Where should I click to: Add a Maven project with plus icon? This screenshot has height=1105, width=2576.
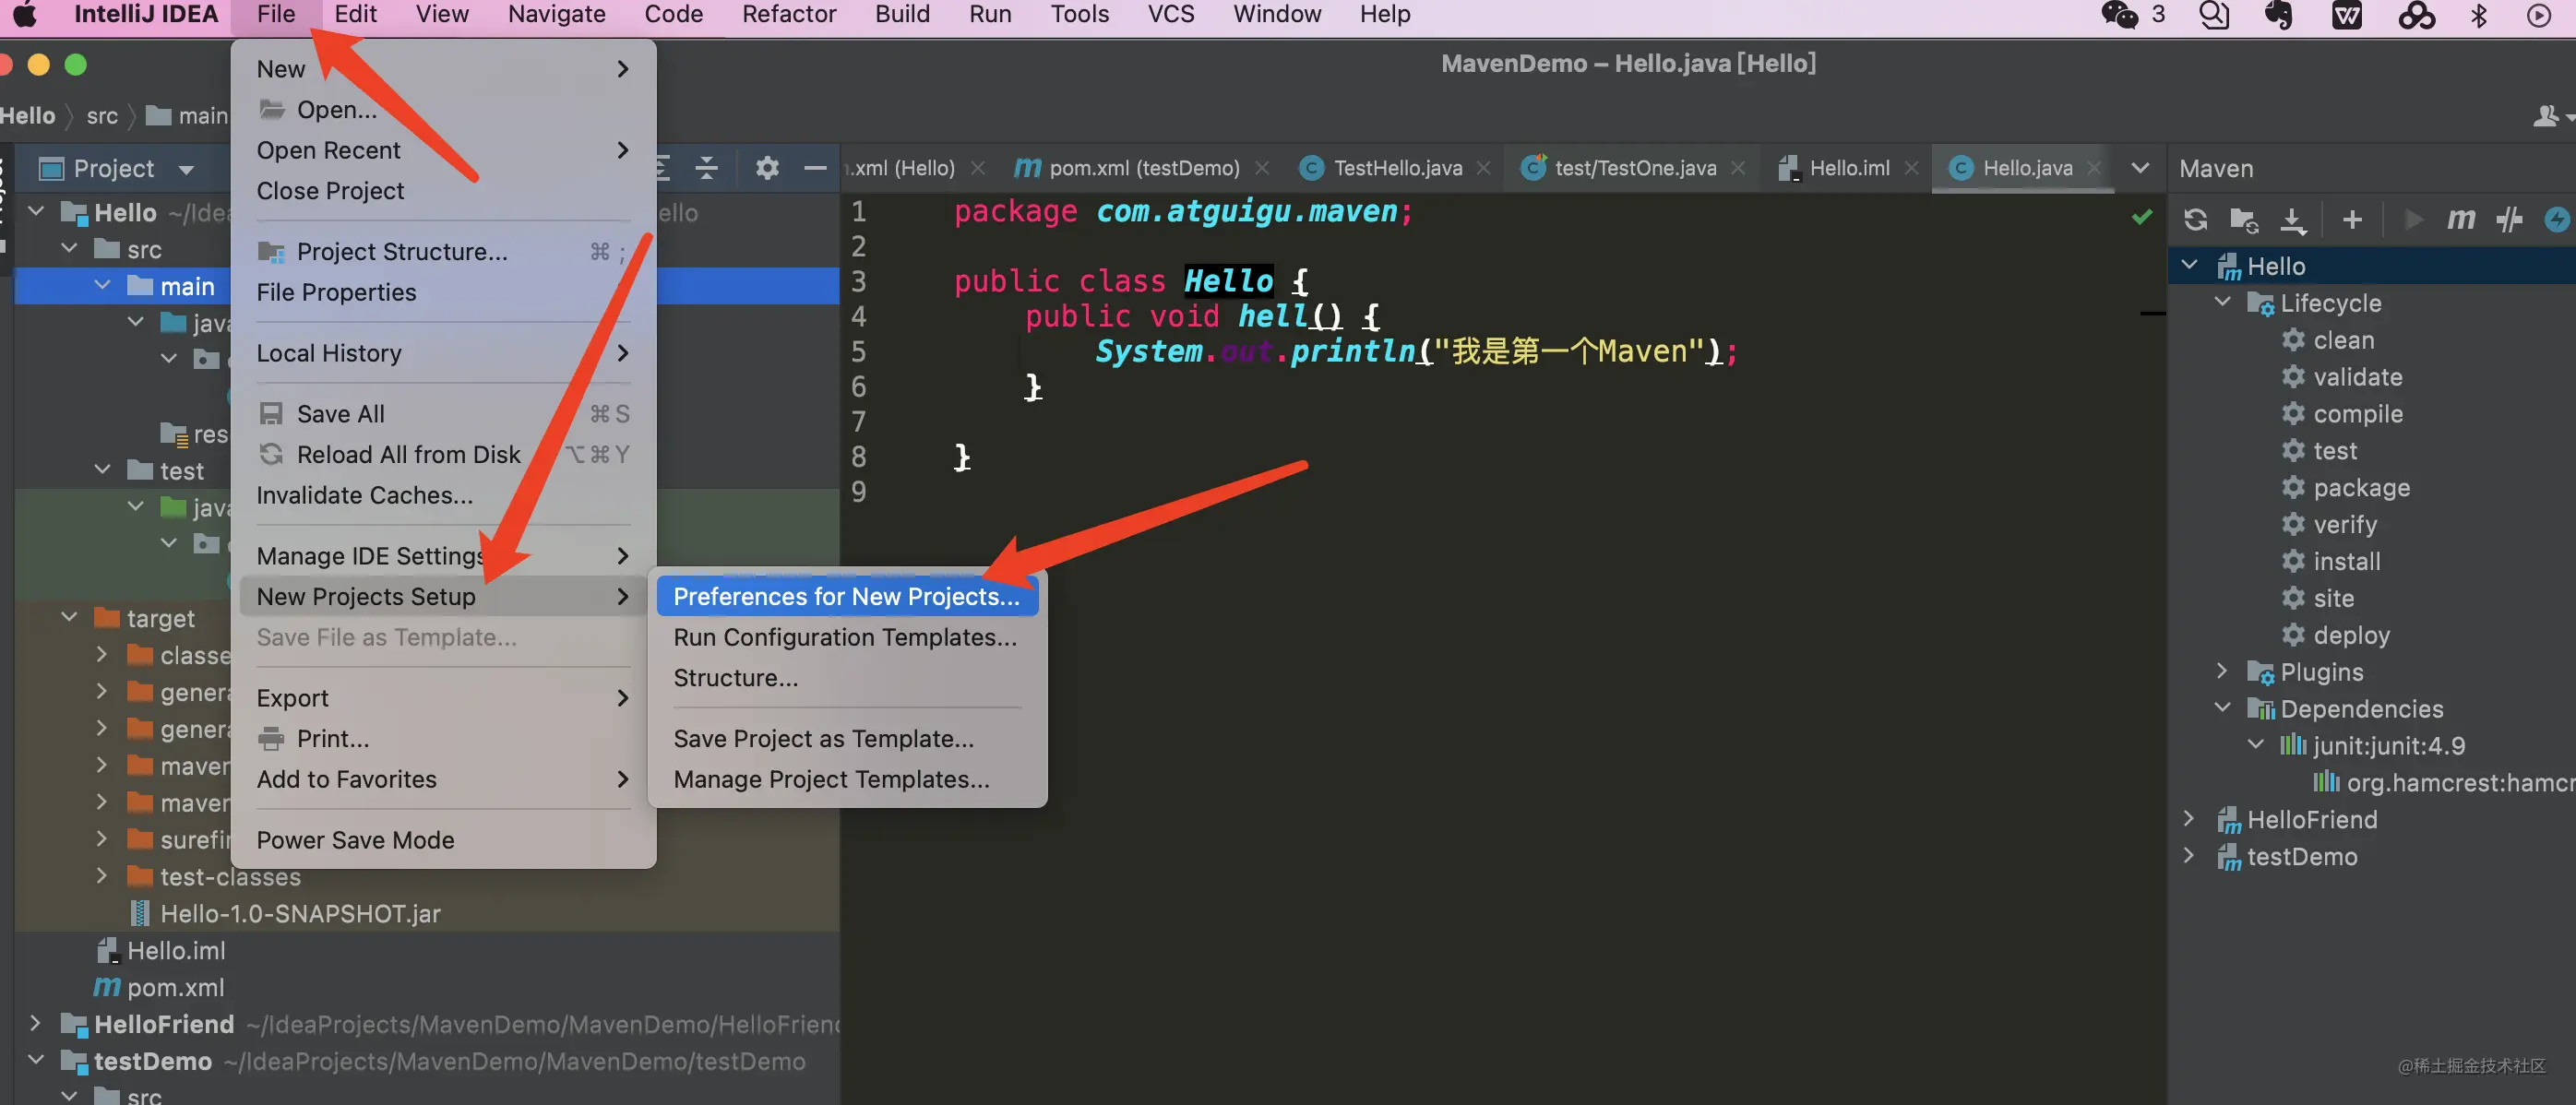[x=2352, y=220]
